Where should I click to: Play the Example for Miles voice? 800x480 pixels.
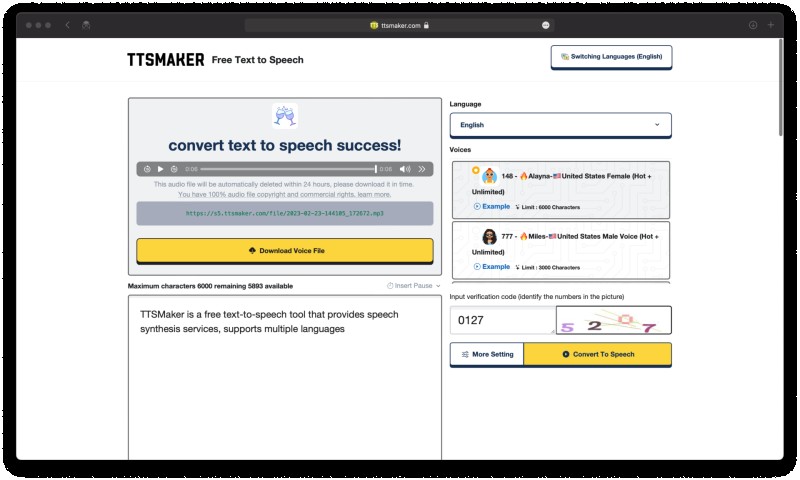492,267
